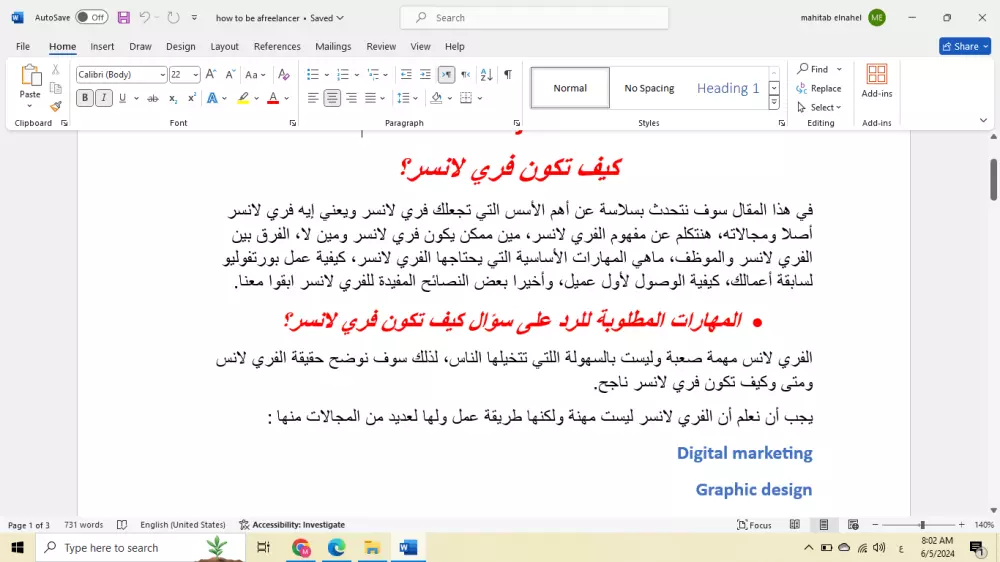Open Task View on the taskbar
Viewport: 1000px width, 562px height.
pos(263,547)
